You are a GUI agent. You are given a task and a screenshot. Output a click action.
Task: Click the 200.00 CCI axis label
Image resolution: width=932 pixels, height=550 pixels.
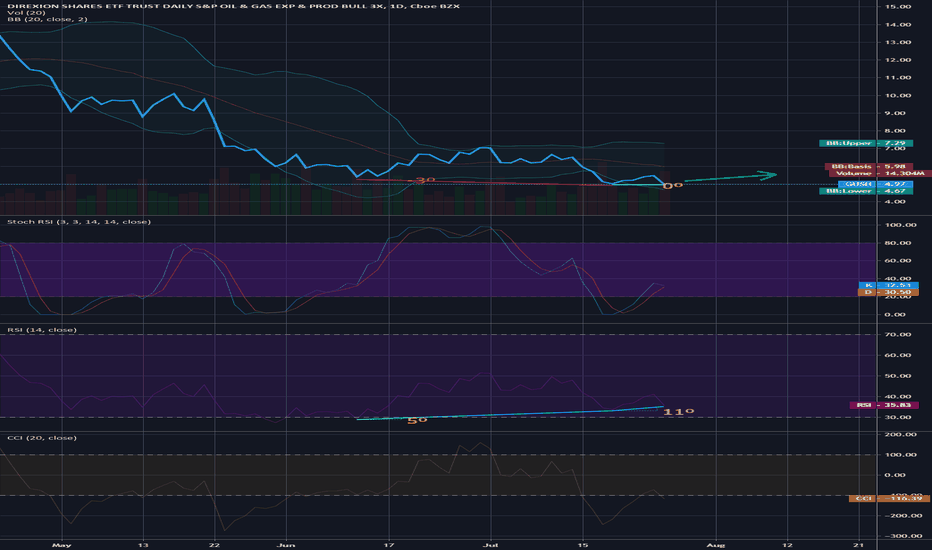click(x=899, y=435)
